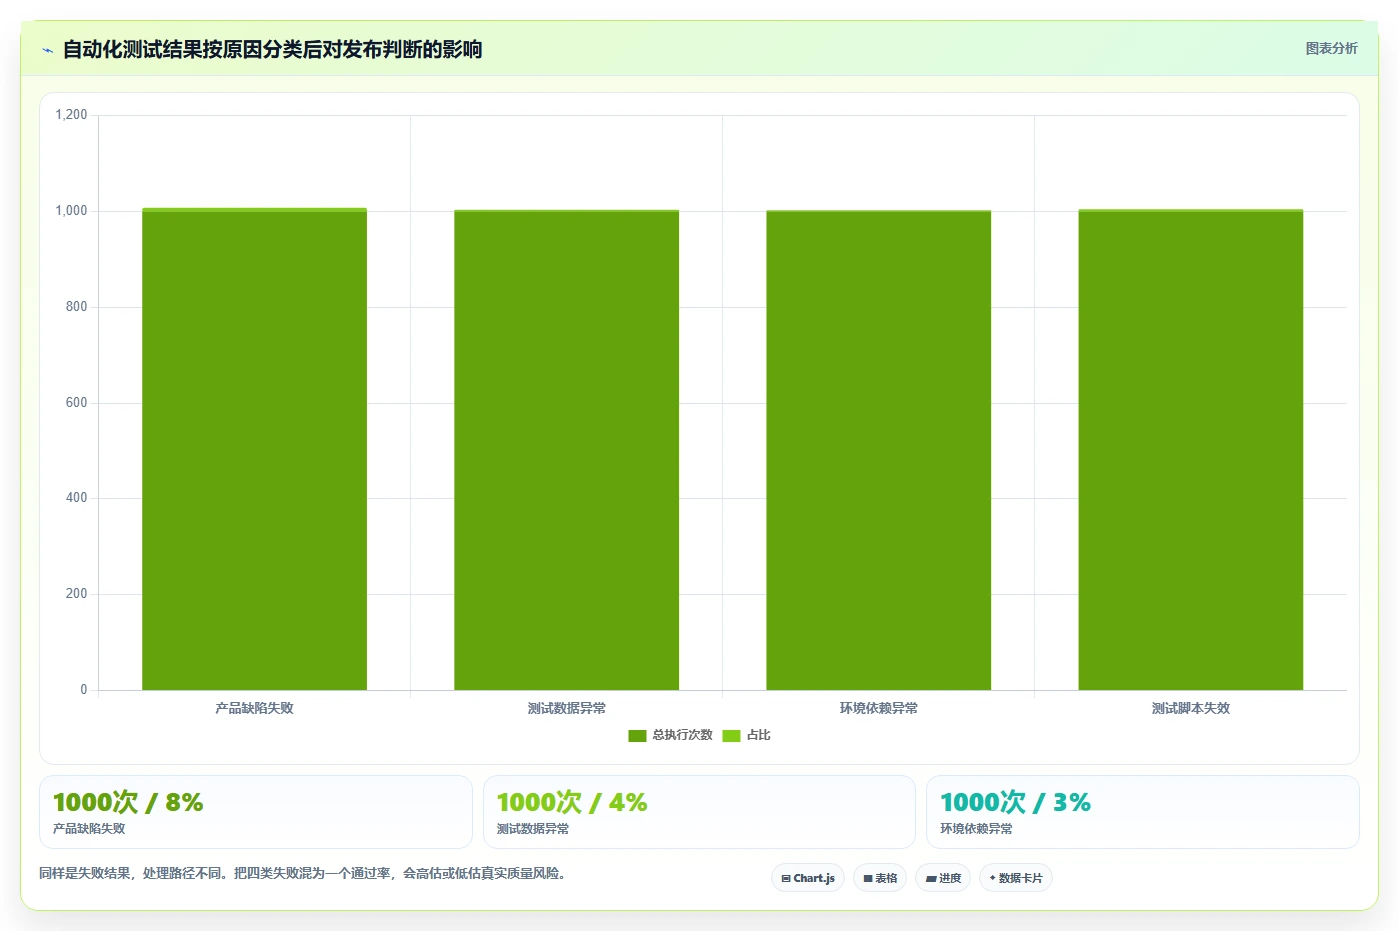
Task: Select the 进度 tag chip
Action: click(x=943, y=878)
